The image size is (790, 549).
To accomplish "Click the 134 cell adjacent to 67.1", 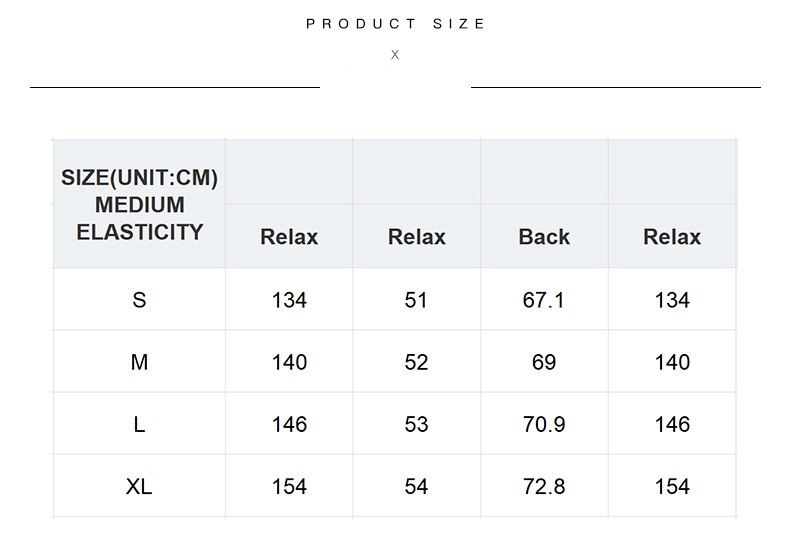I will pyautogui.click(x=672, y=300).
